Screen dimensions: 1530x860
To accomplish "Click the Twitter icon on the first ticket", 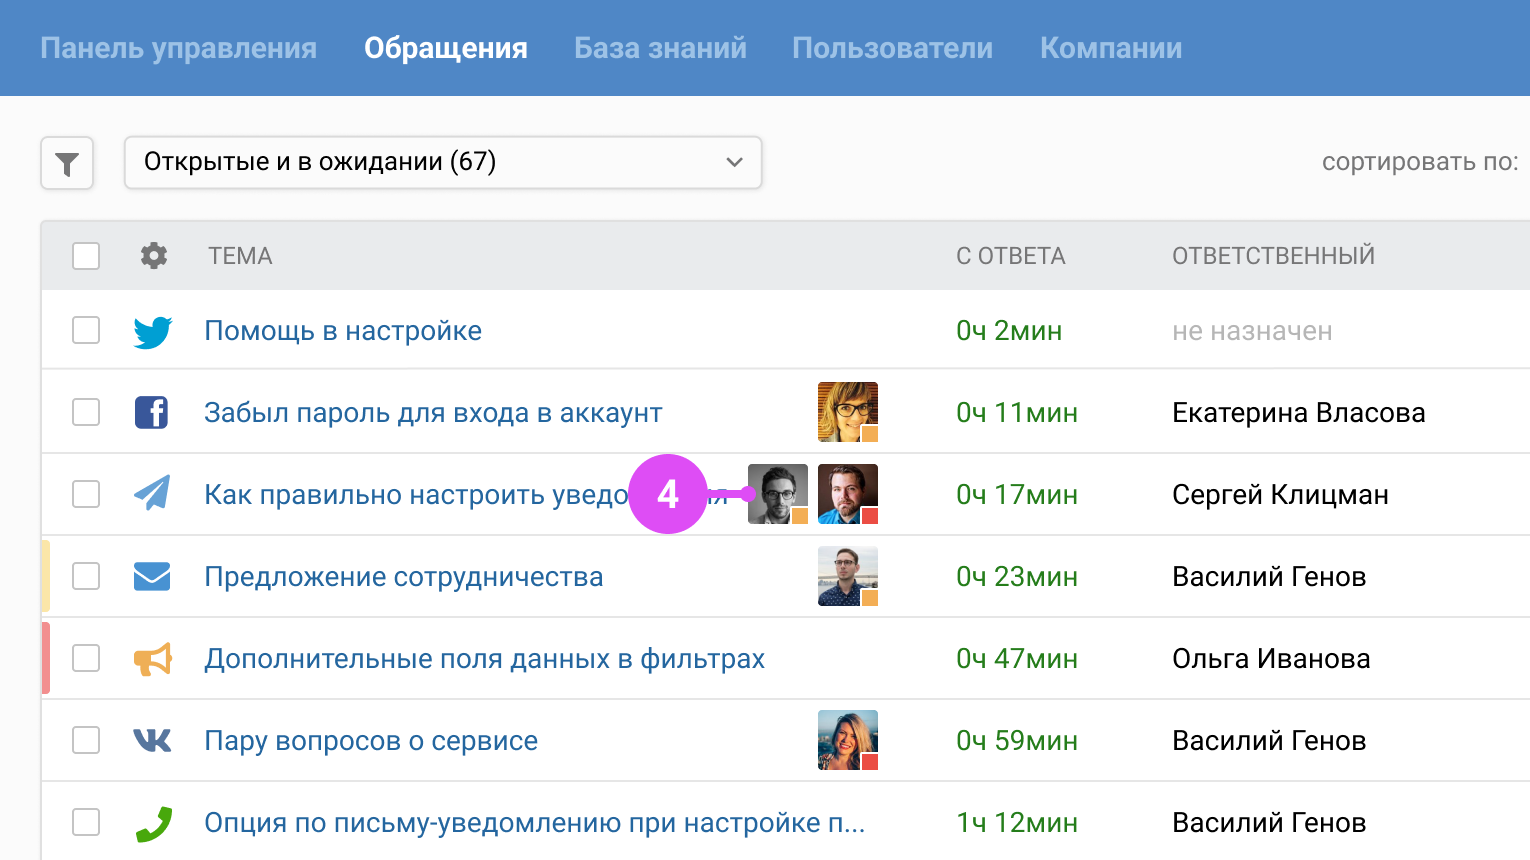I will point(153,331).
